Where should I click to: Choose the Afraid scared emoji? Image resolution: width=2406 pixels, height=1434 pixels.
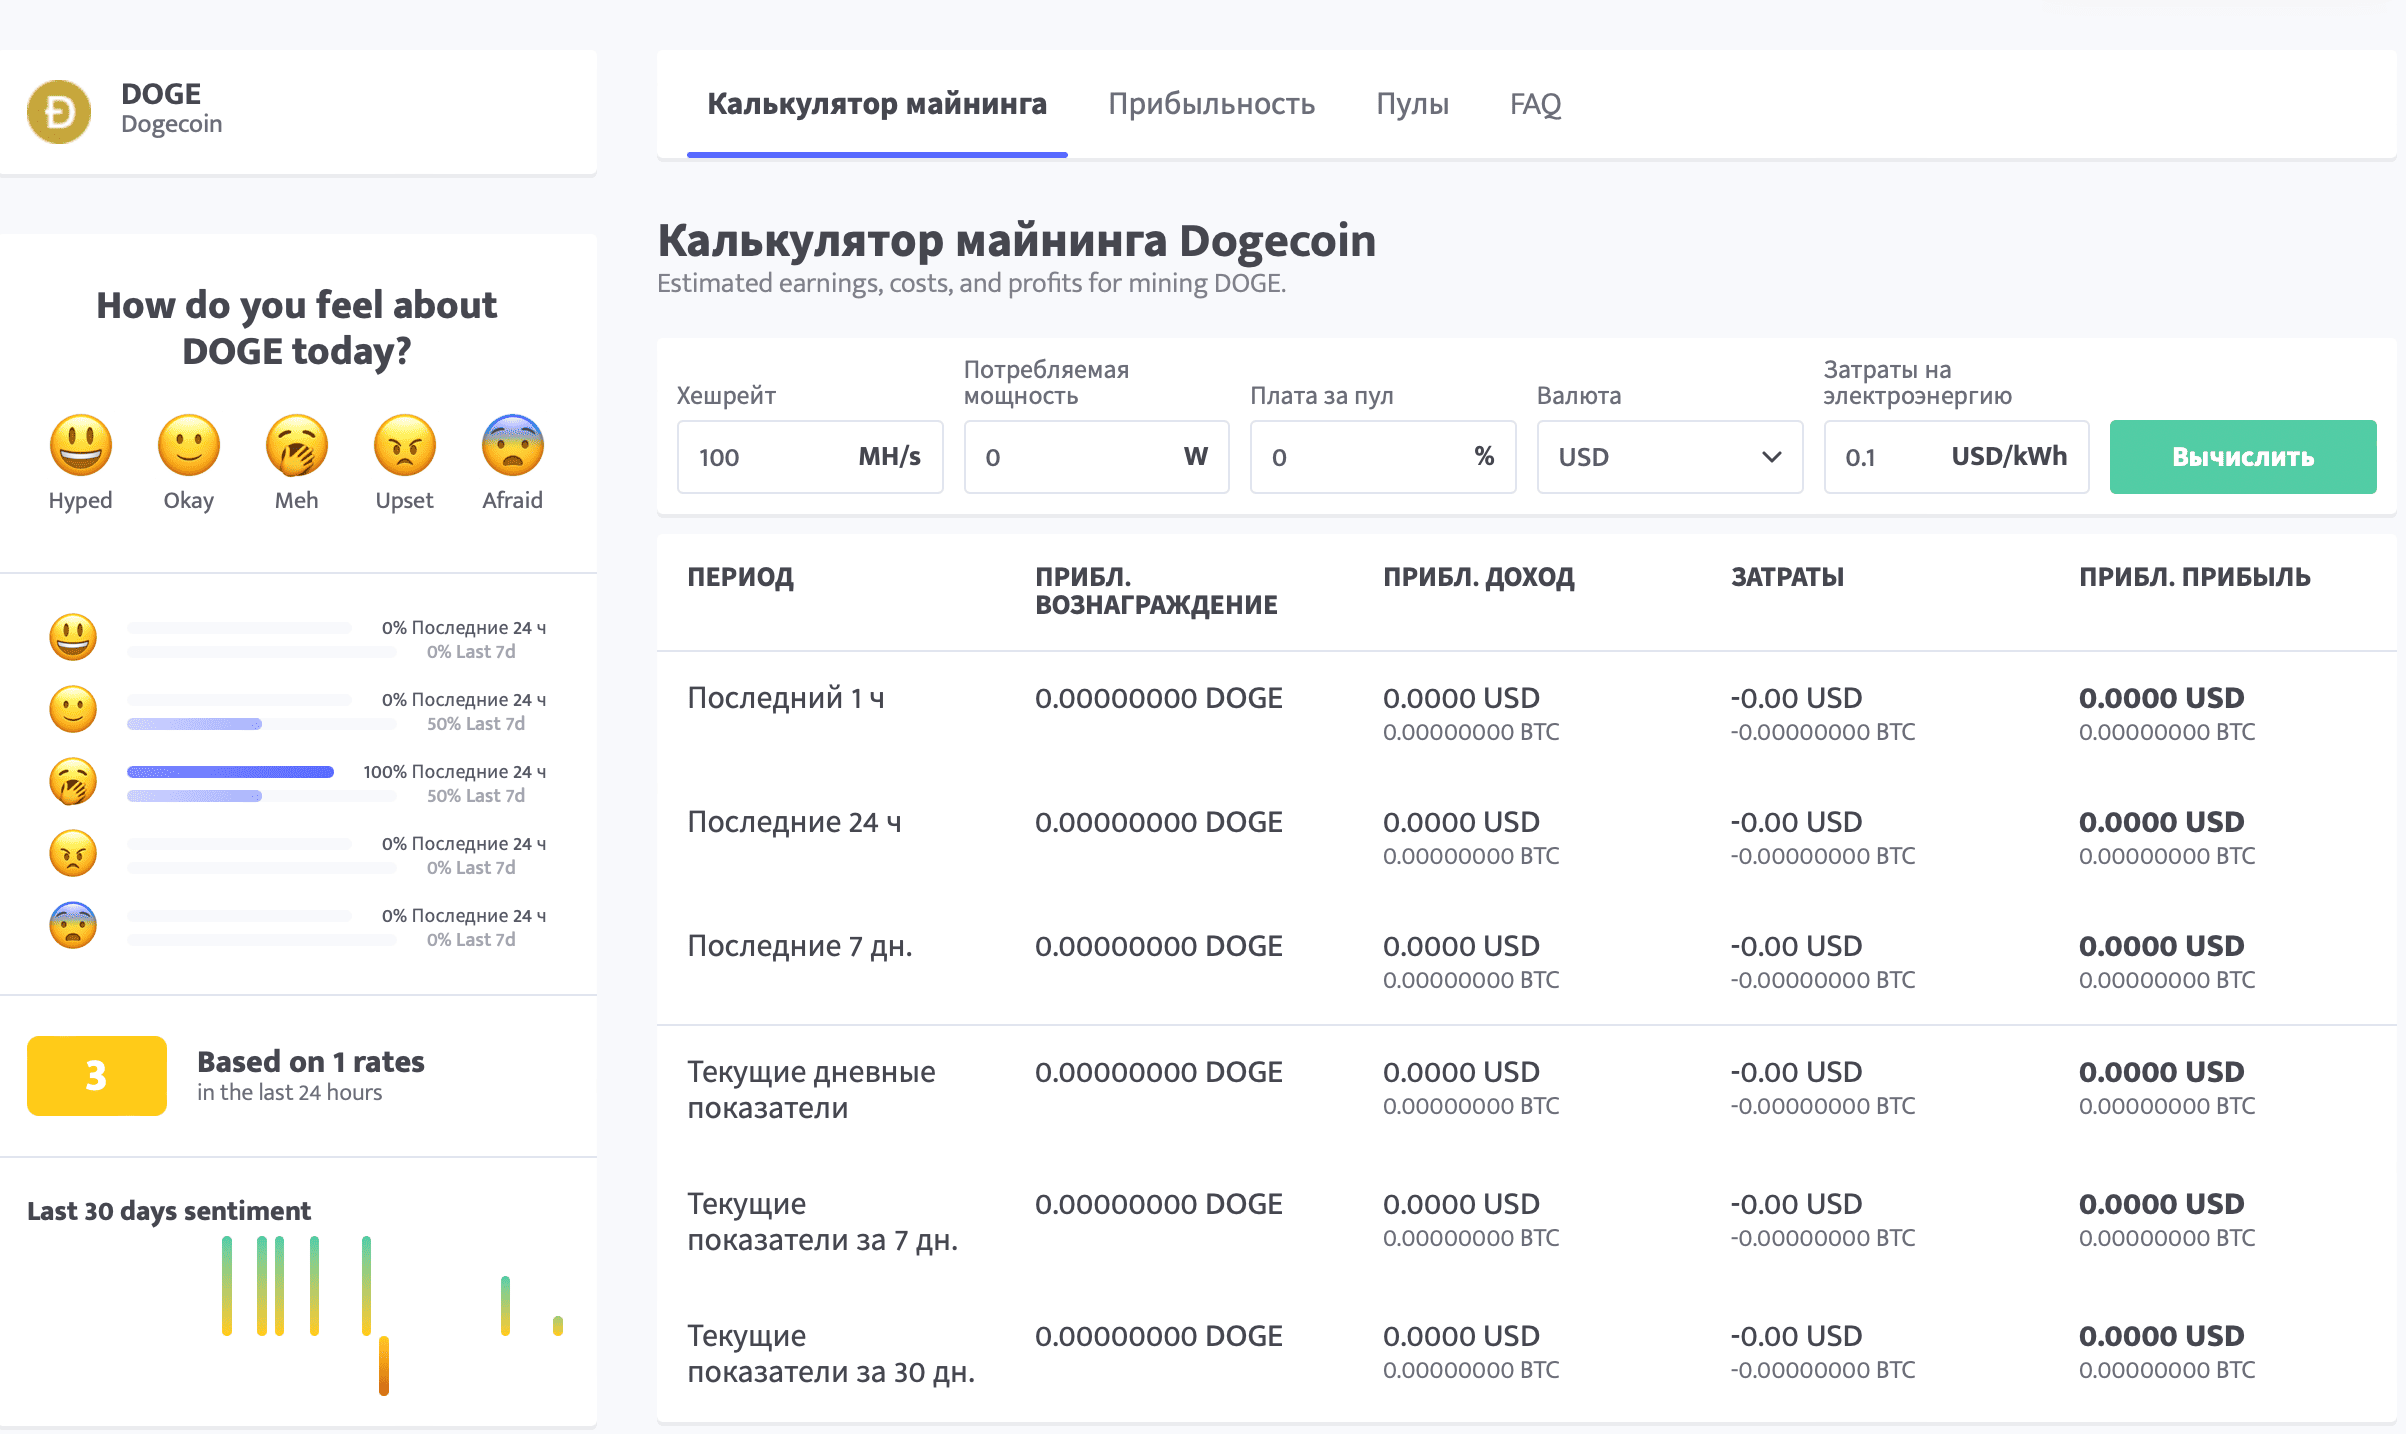tap(512, 446)
